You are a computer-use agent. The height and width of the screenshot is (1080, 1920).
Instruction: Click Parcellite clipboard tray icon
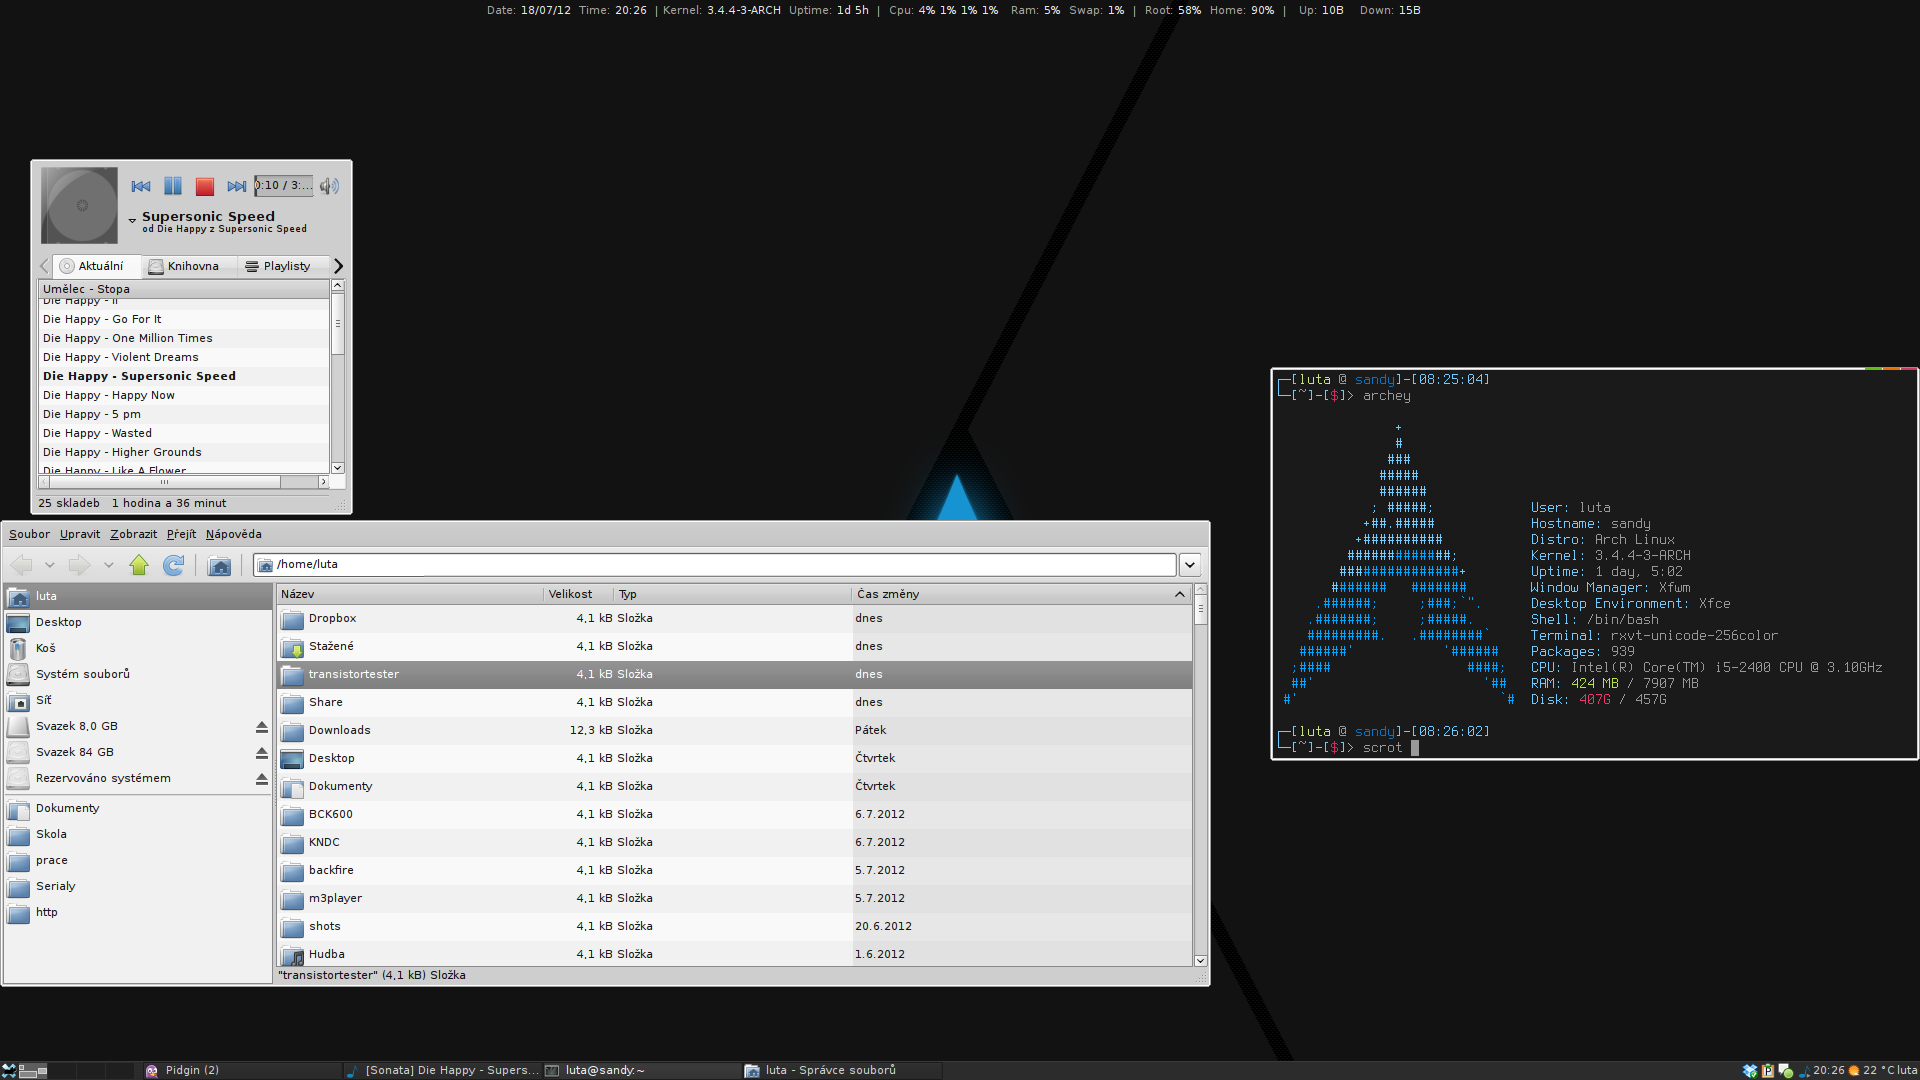1768,1070
